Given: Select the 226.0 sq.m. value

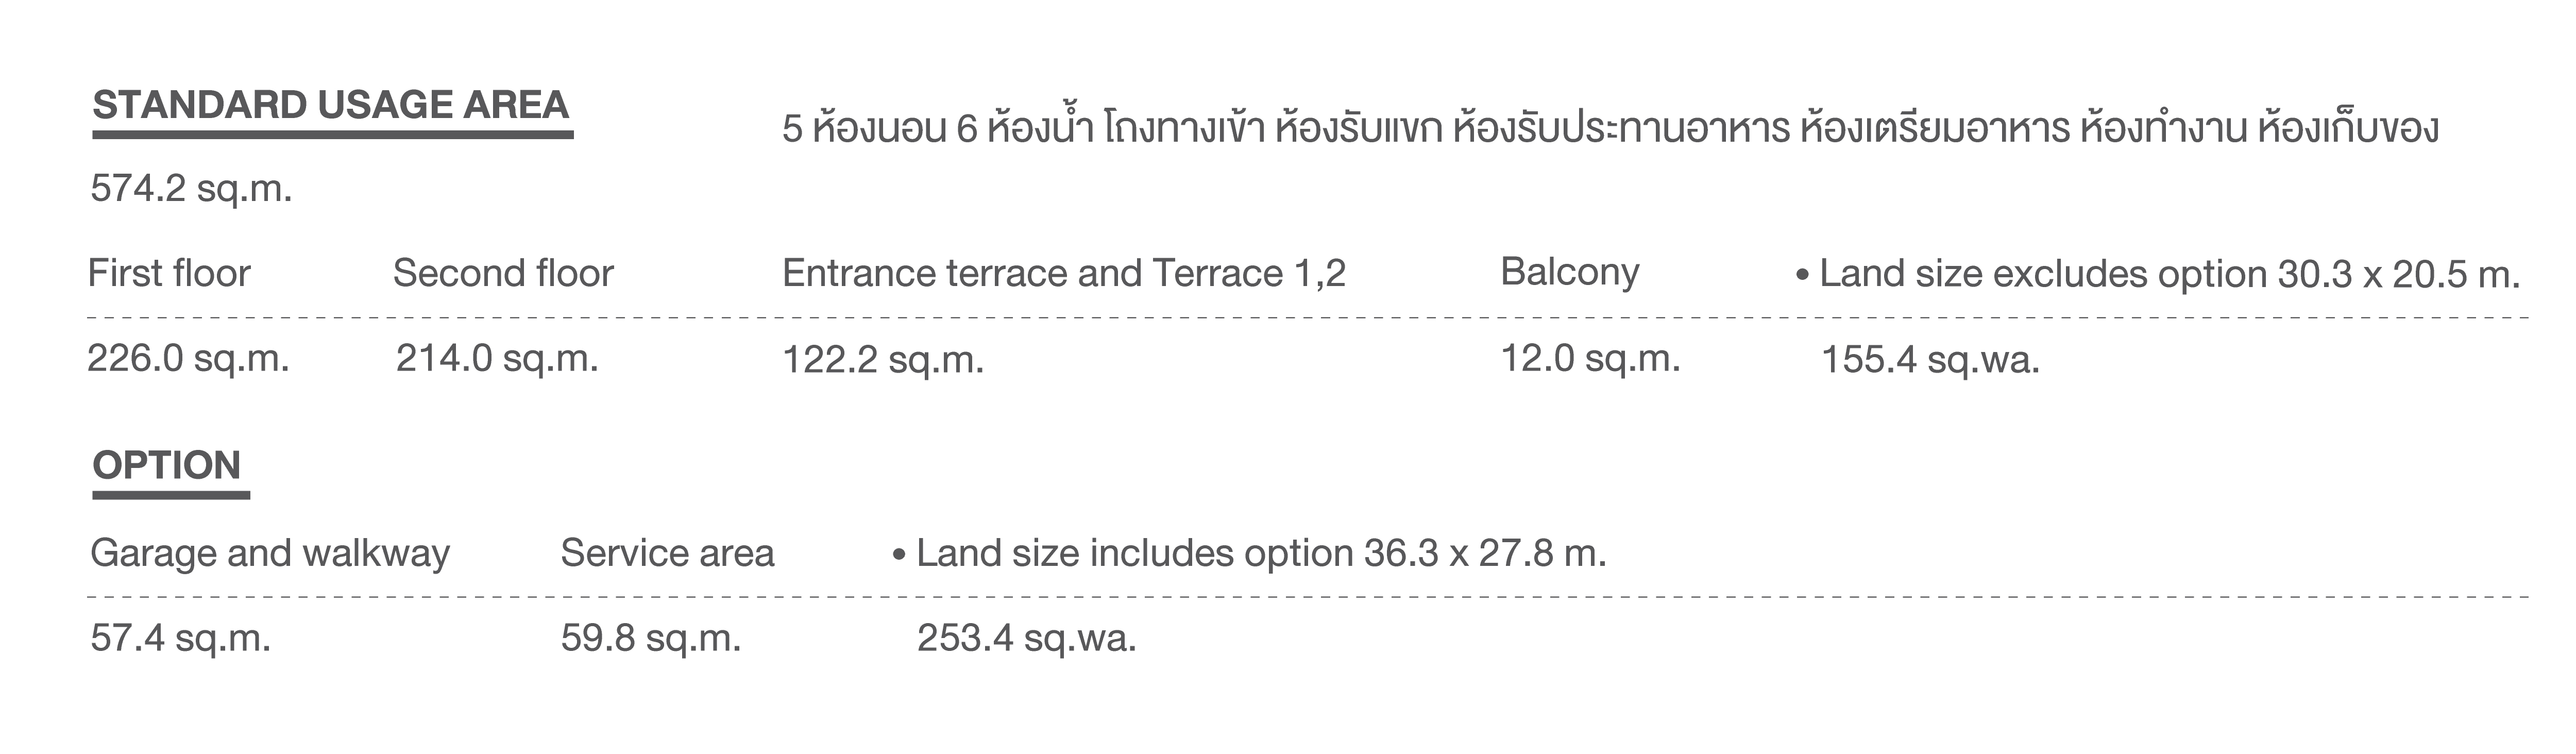Looking at the screenshot, I should (188, 358).
